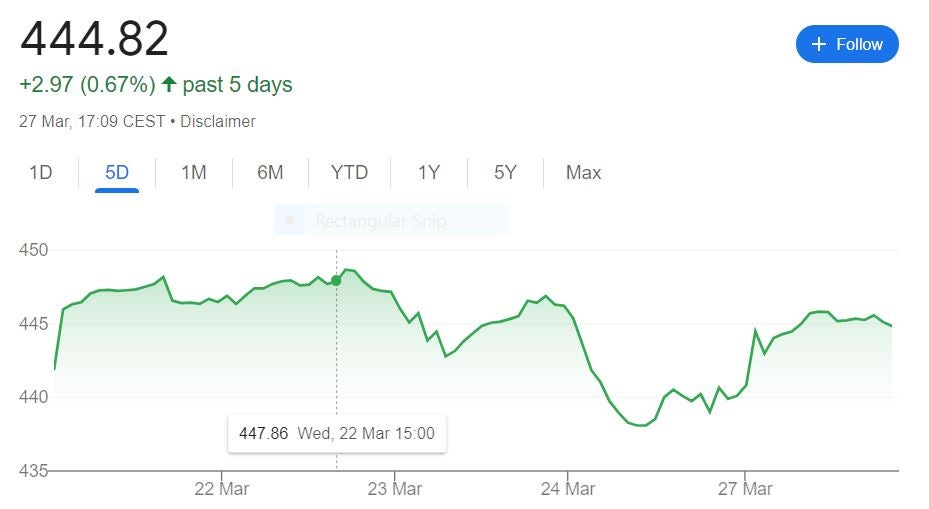
Task: Show the 1M price history
Action: pyautogui.click(x=193, y=173)
